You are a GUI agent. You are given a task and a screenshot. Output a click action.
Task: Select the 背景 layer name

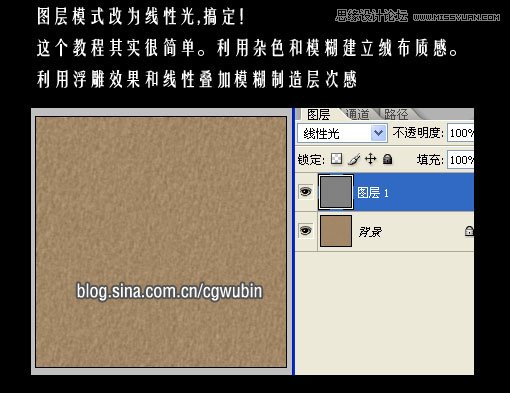click(370, 232)
